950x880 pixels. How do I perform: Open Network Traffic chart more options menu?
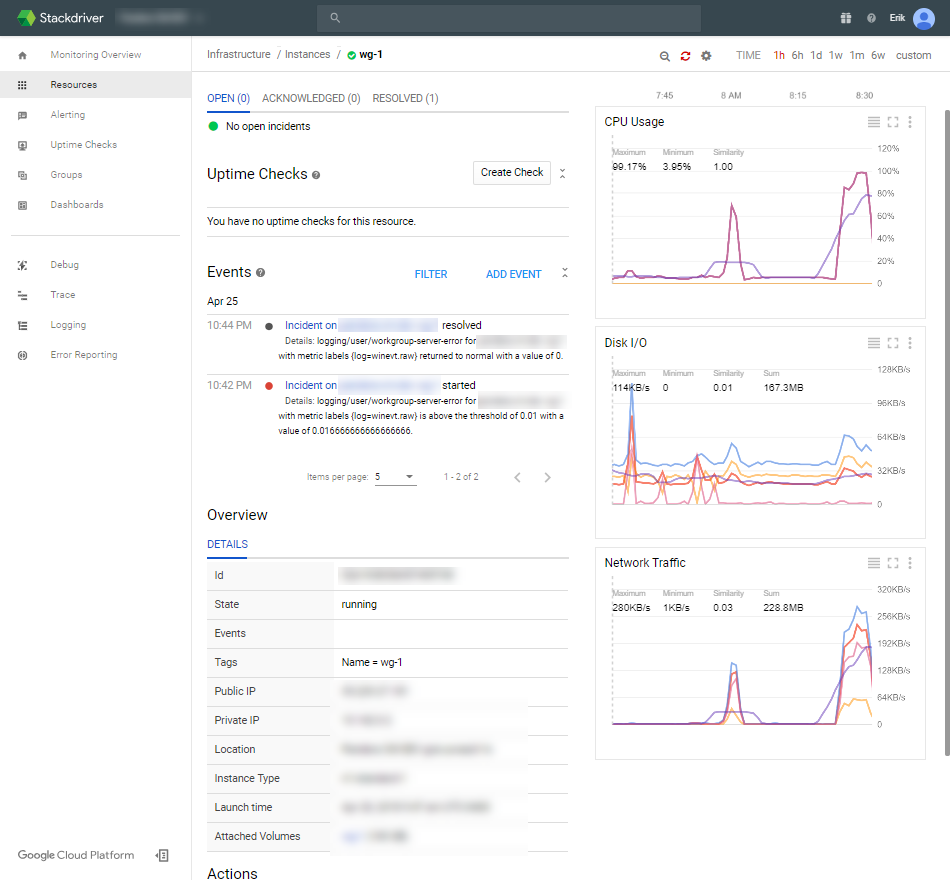910,563
